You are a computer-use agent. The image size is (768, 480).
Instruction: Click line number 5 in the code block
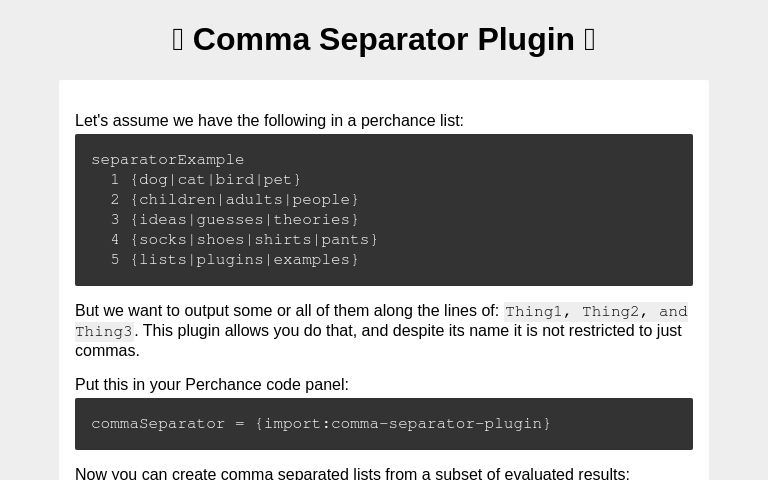pos(115,260)
